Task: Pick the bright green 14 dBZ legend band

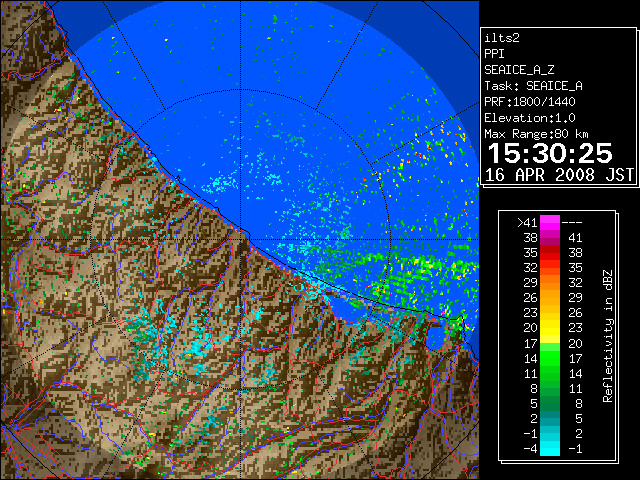Action: coord(550,358)
